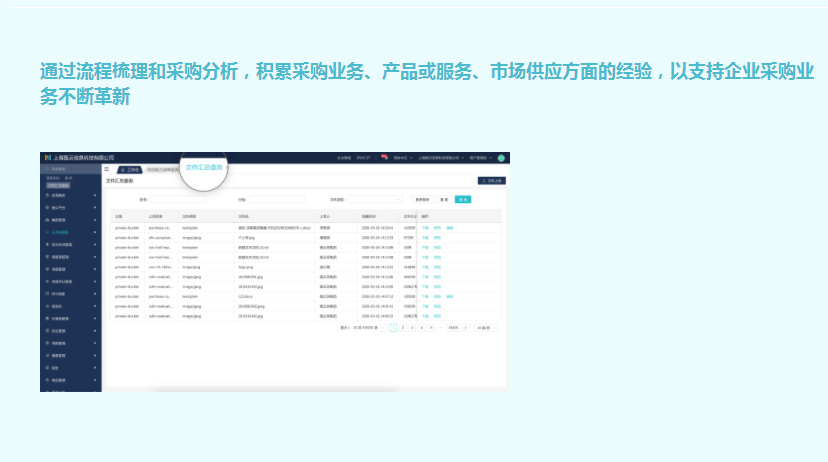
Task: Click the logo.png file name cell
Action: [x=275, y=267]
